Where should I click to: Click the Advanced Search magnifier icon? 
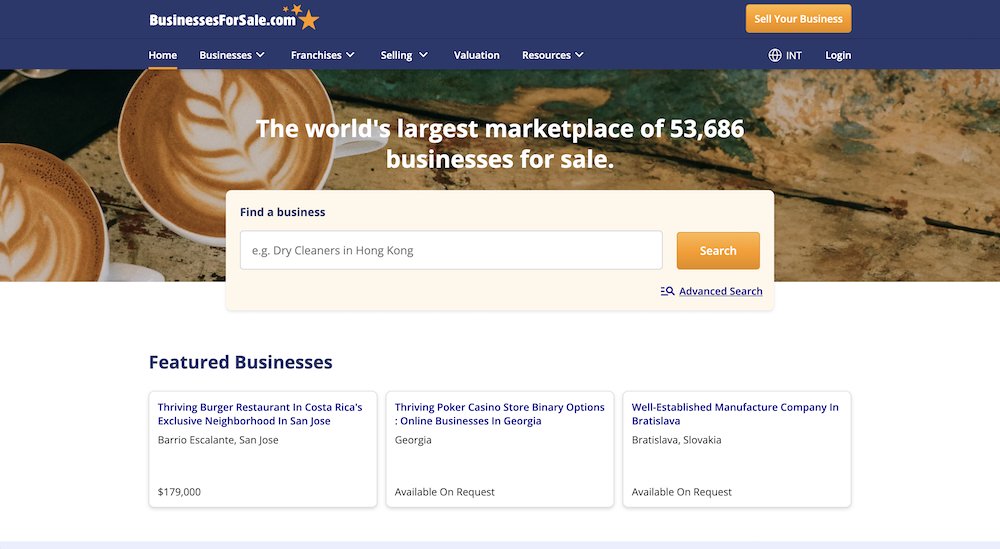(667, 291)
